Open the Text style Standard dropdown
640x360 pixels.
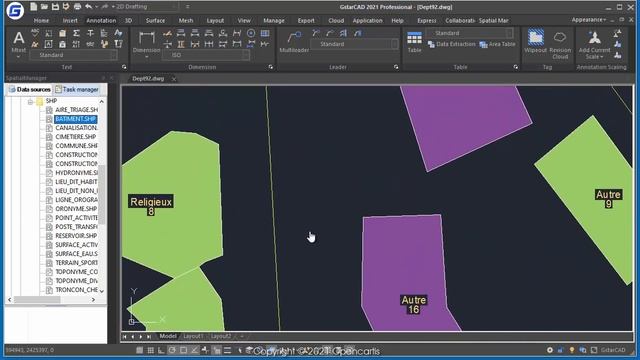[73, 55]
